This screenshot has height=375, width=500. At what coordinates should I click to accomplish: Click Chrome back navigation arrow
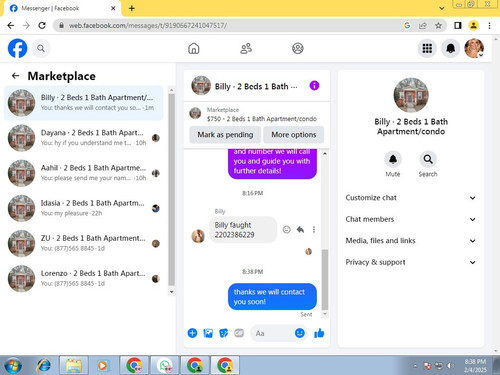[11, 25]
